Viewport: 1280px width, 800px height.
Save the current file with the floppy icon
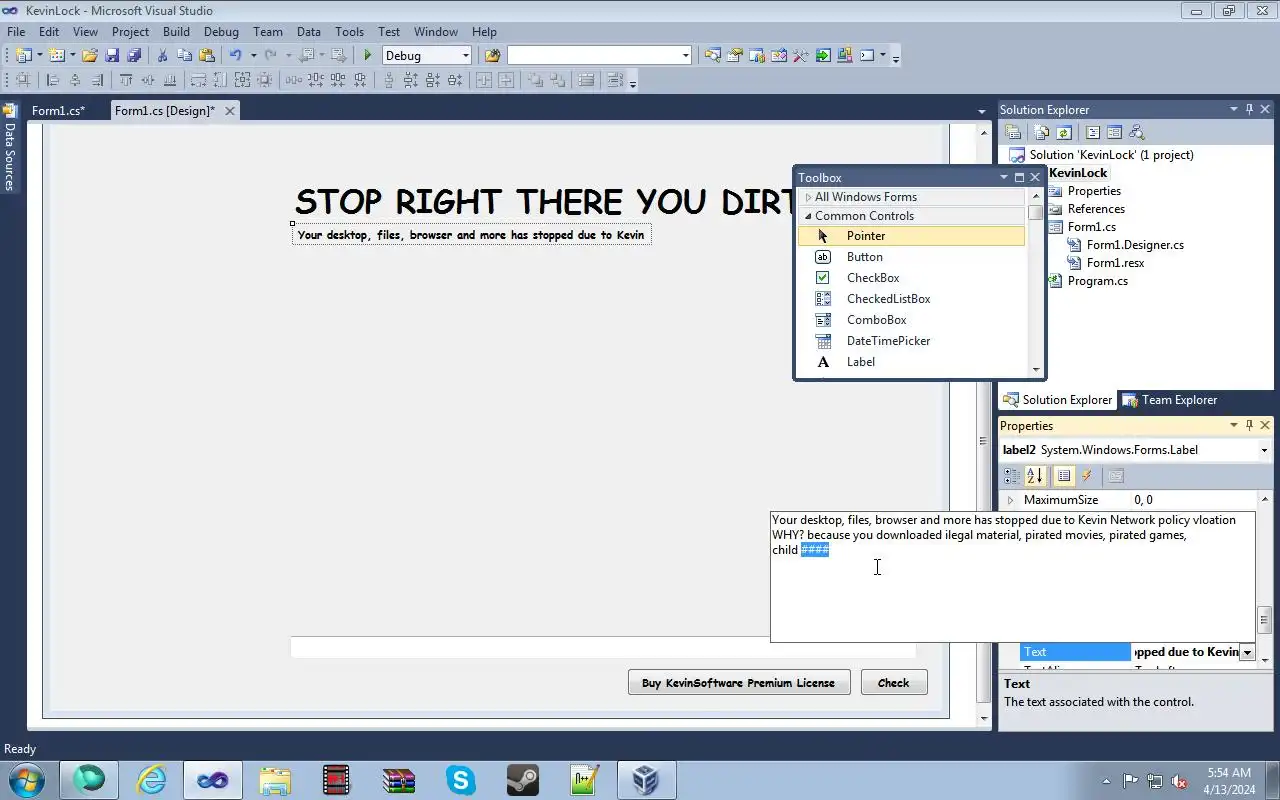(112, 55)
